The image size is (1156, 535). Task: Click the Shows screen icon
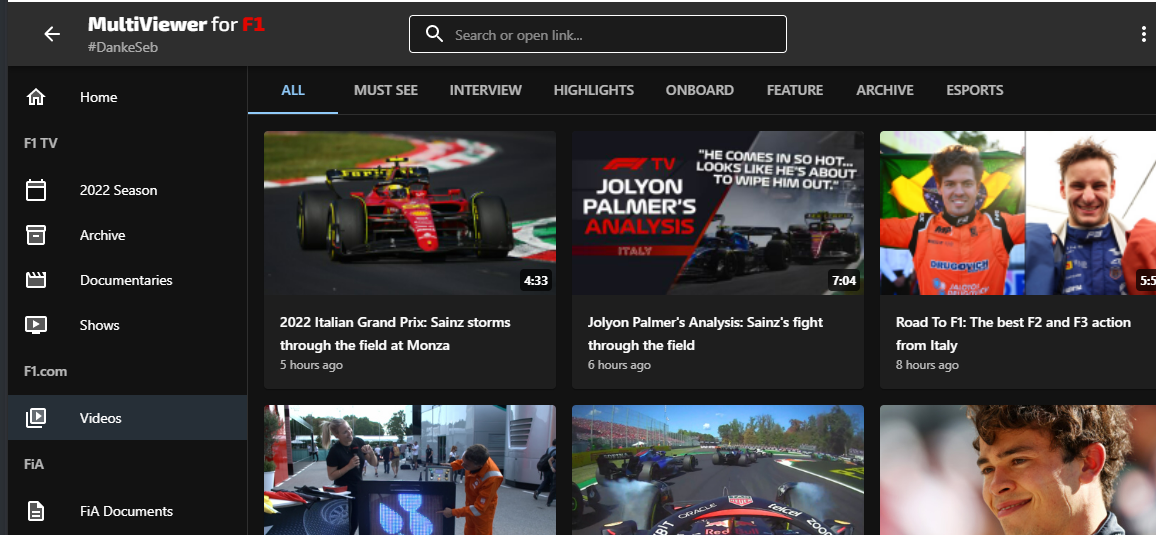point(35,325)
